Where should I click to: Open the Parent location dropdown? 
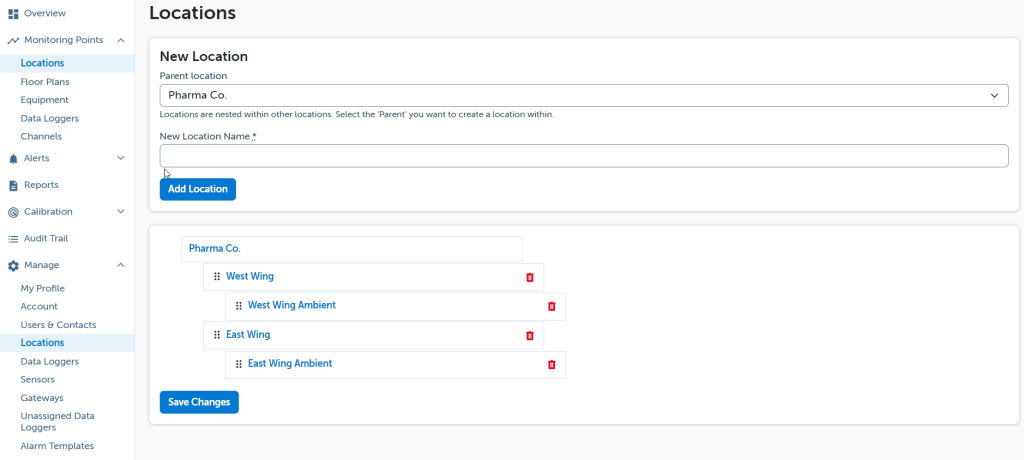pos(583,95)
